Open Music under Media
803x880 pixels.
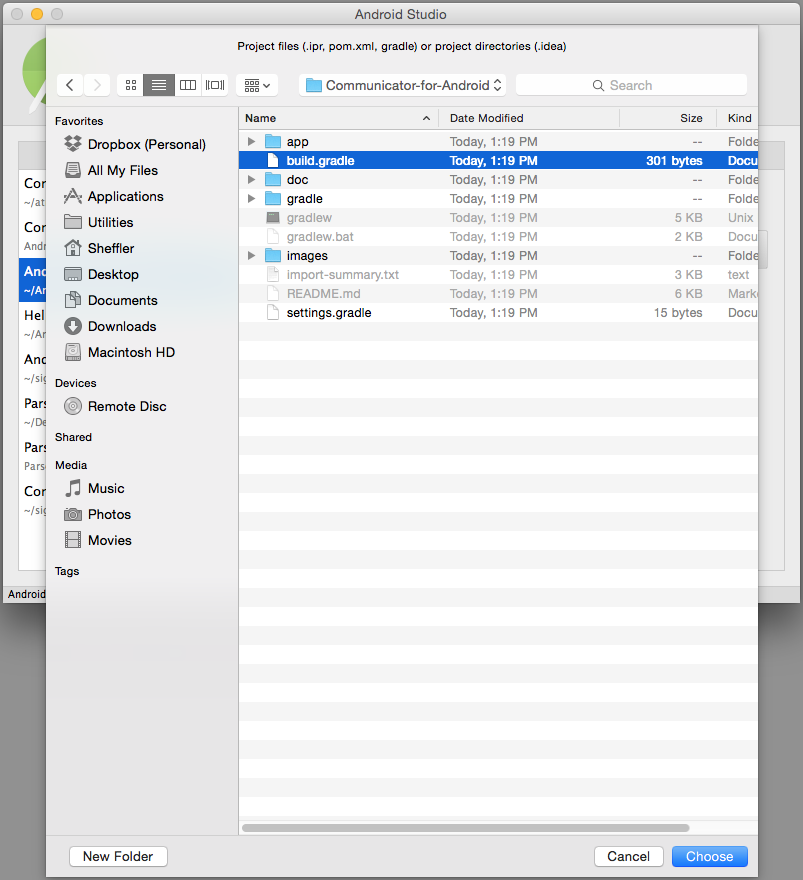click(x=94, y=488)
